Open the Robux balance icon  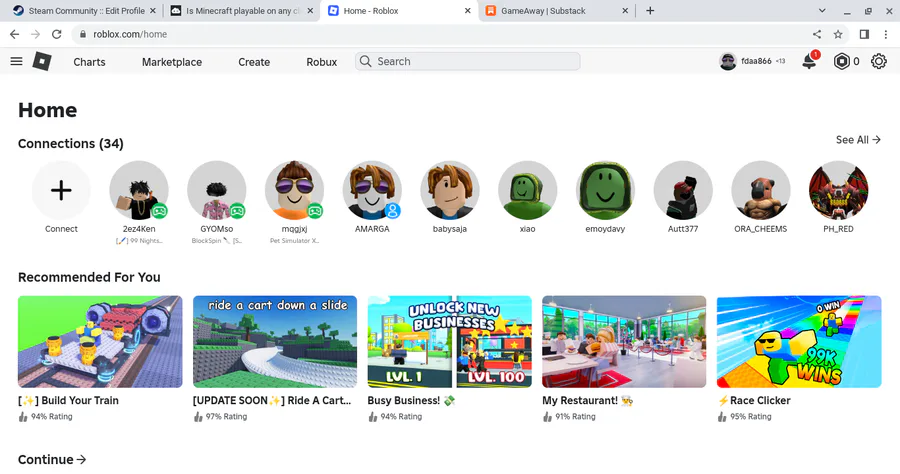tap(841, 61)
